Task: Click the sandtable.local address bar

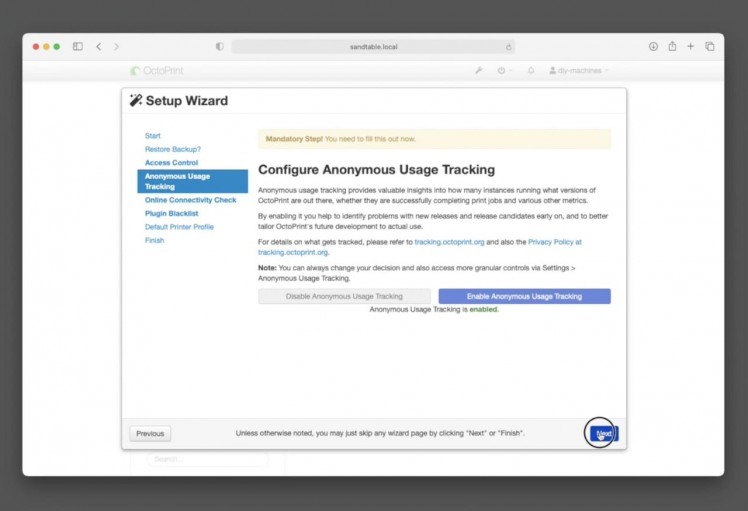Action: 373,47
